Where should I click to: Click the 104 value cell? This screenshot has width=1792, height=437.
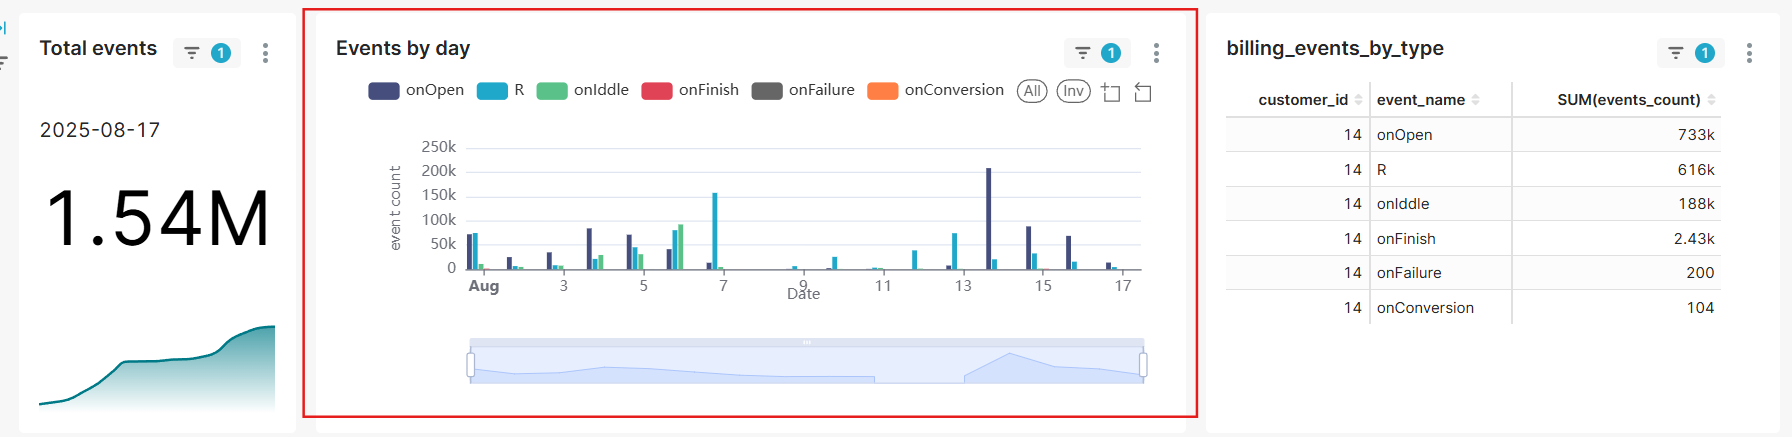(x=1616, y=308)
